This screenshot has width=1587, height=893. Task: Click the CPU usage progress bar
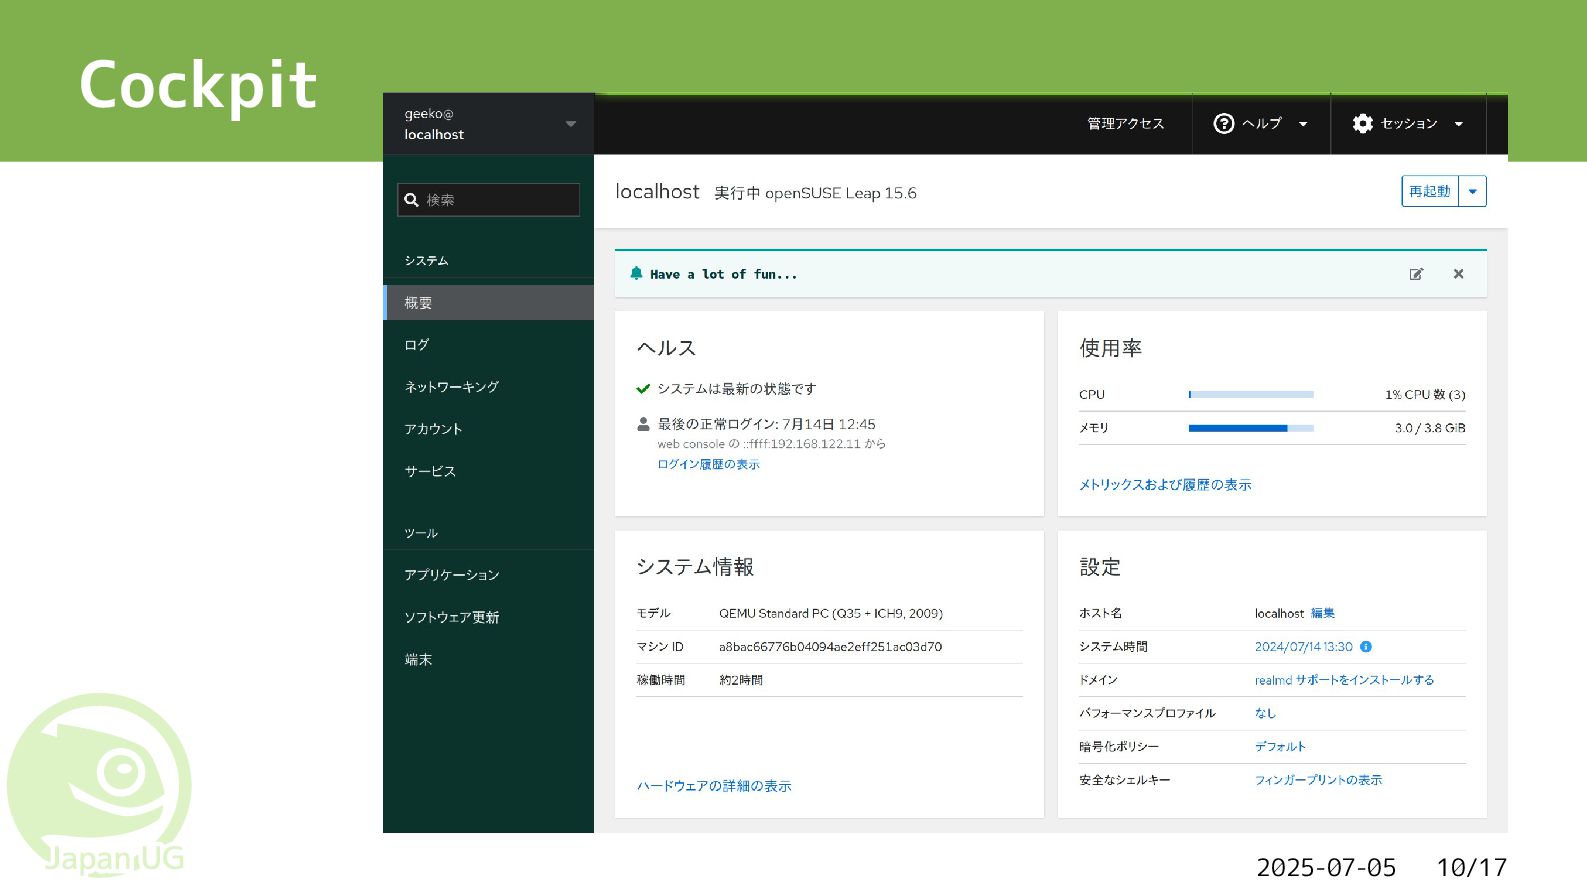click(1251, 394)
